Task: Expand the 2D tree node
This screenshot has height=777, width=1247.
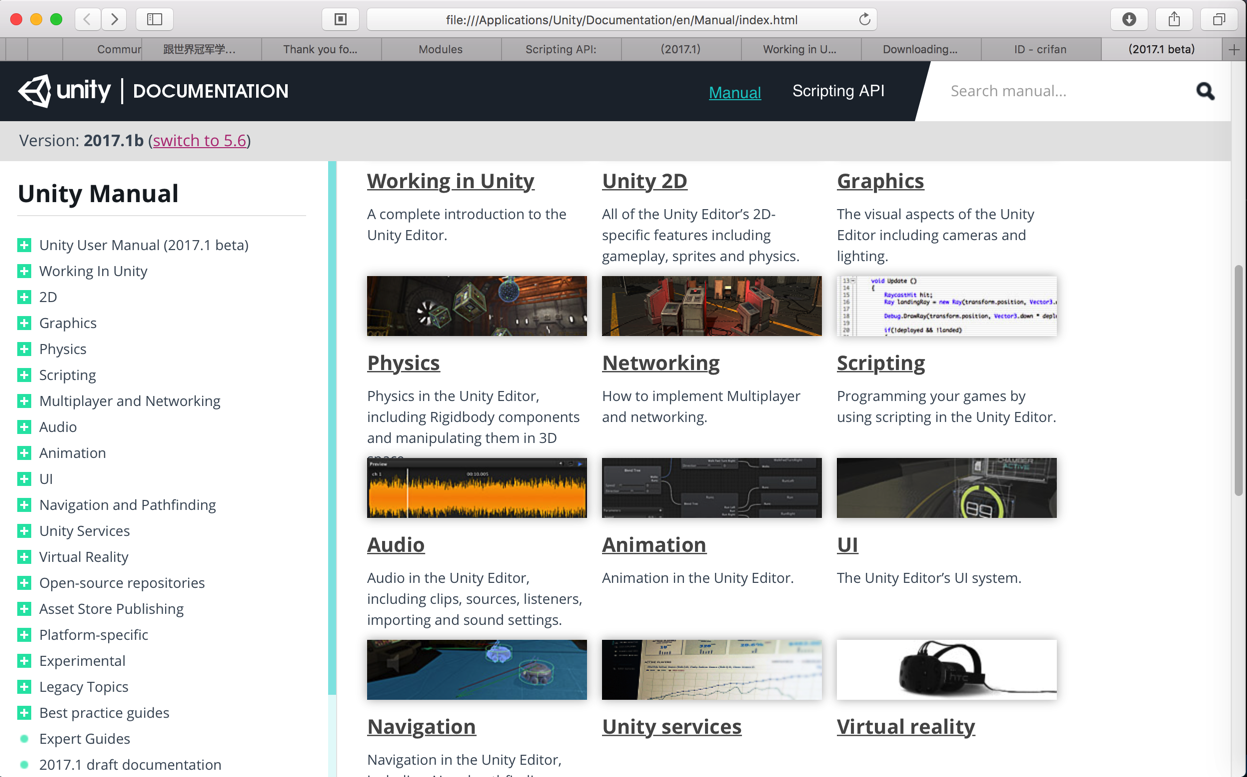Action: click(24, 297)
